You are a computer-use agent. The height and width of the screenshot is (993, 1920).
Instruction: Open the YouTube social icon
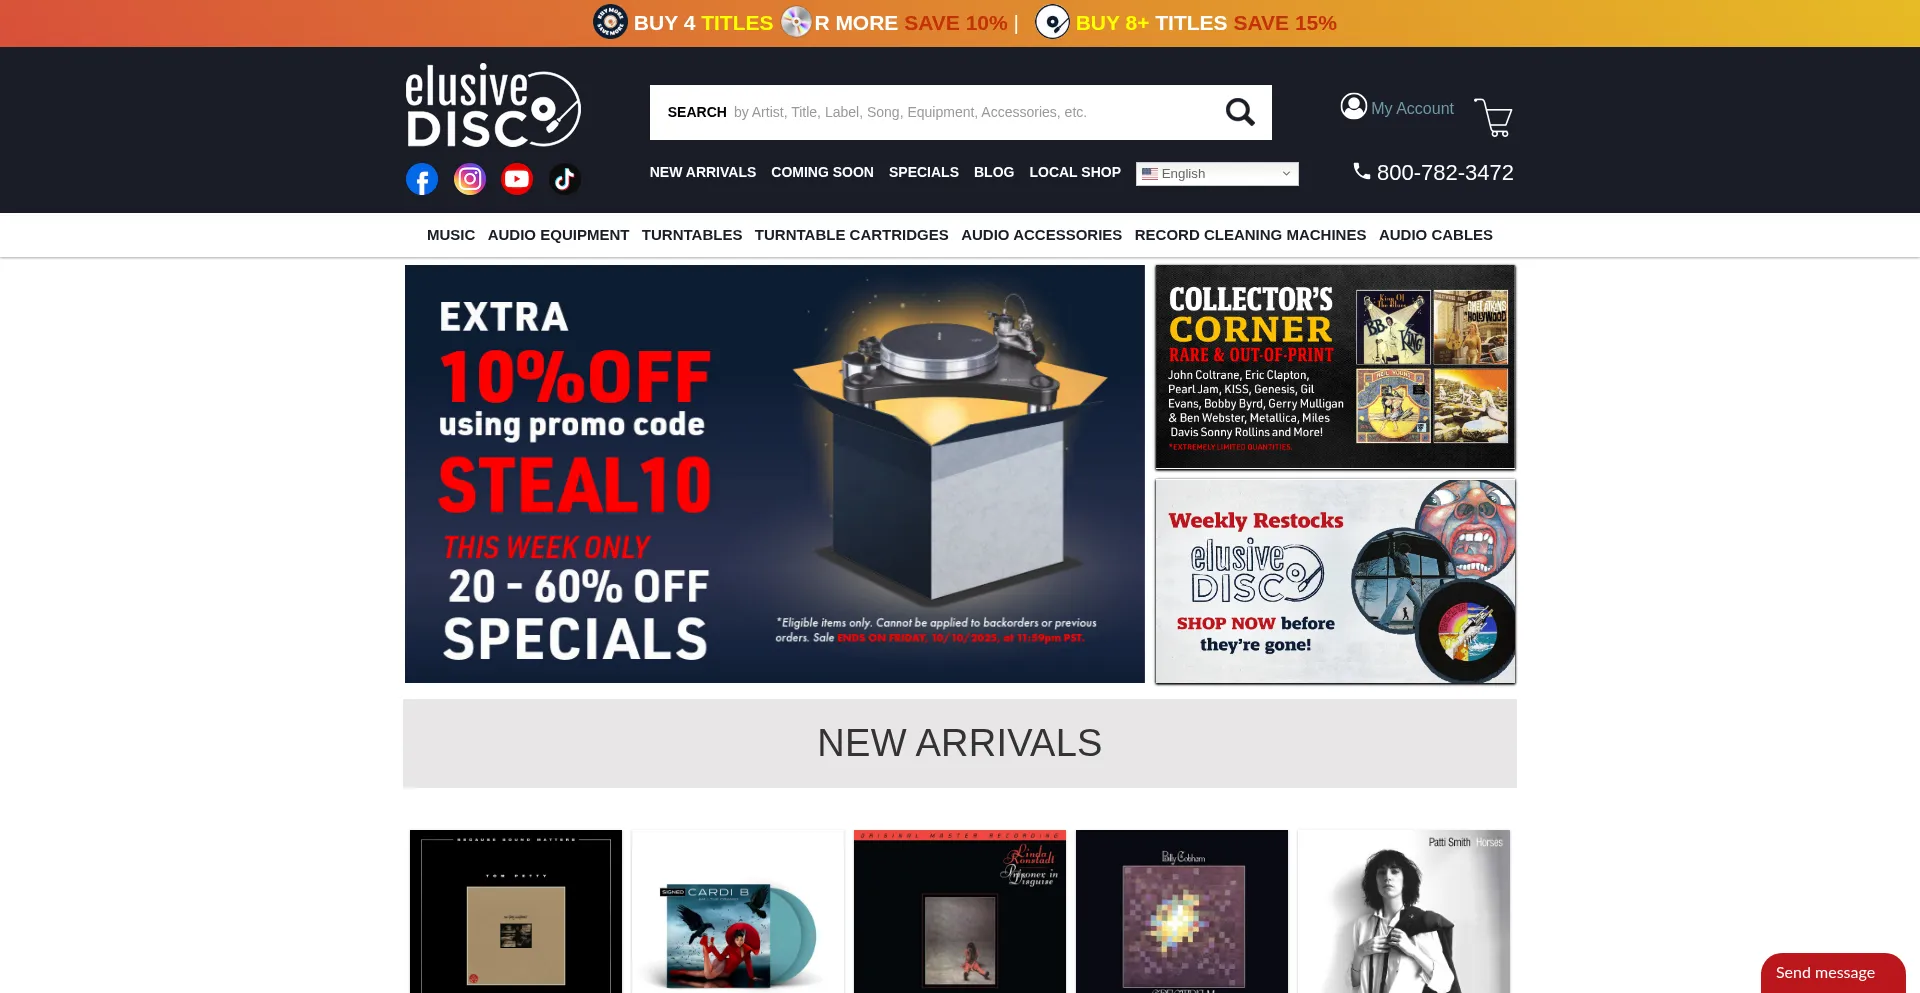(517, 179)
